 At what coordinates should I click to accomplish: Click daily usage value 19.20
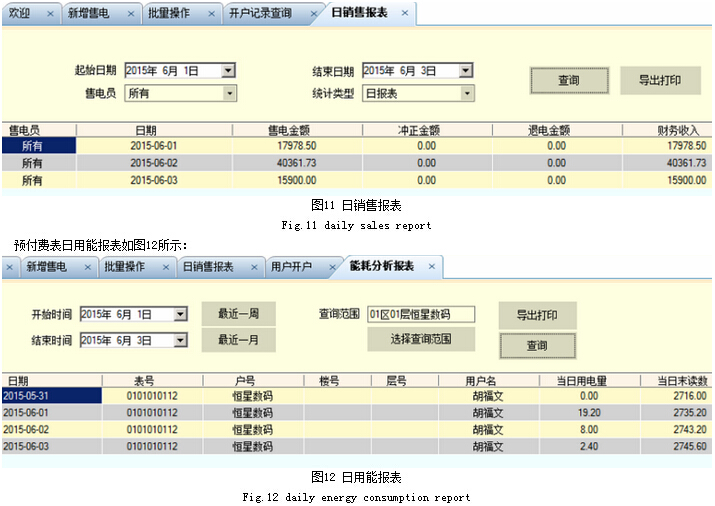tap(589, 413)
